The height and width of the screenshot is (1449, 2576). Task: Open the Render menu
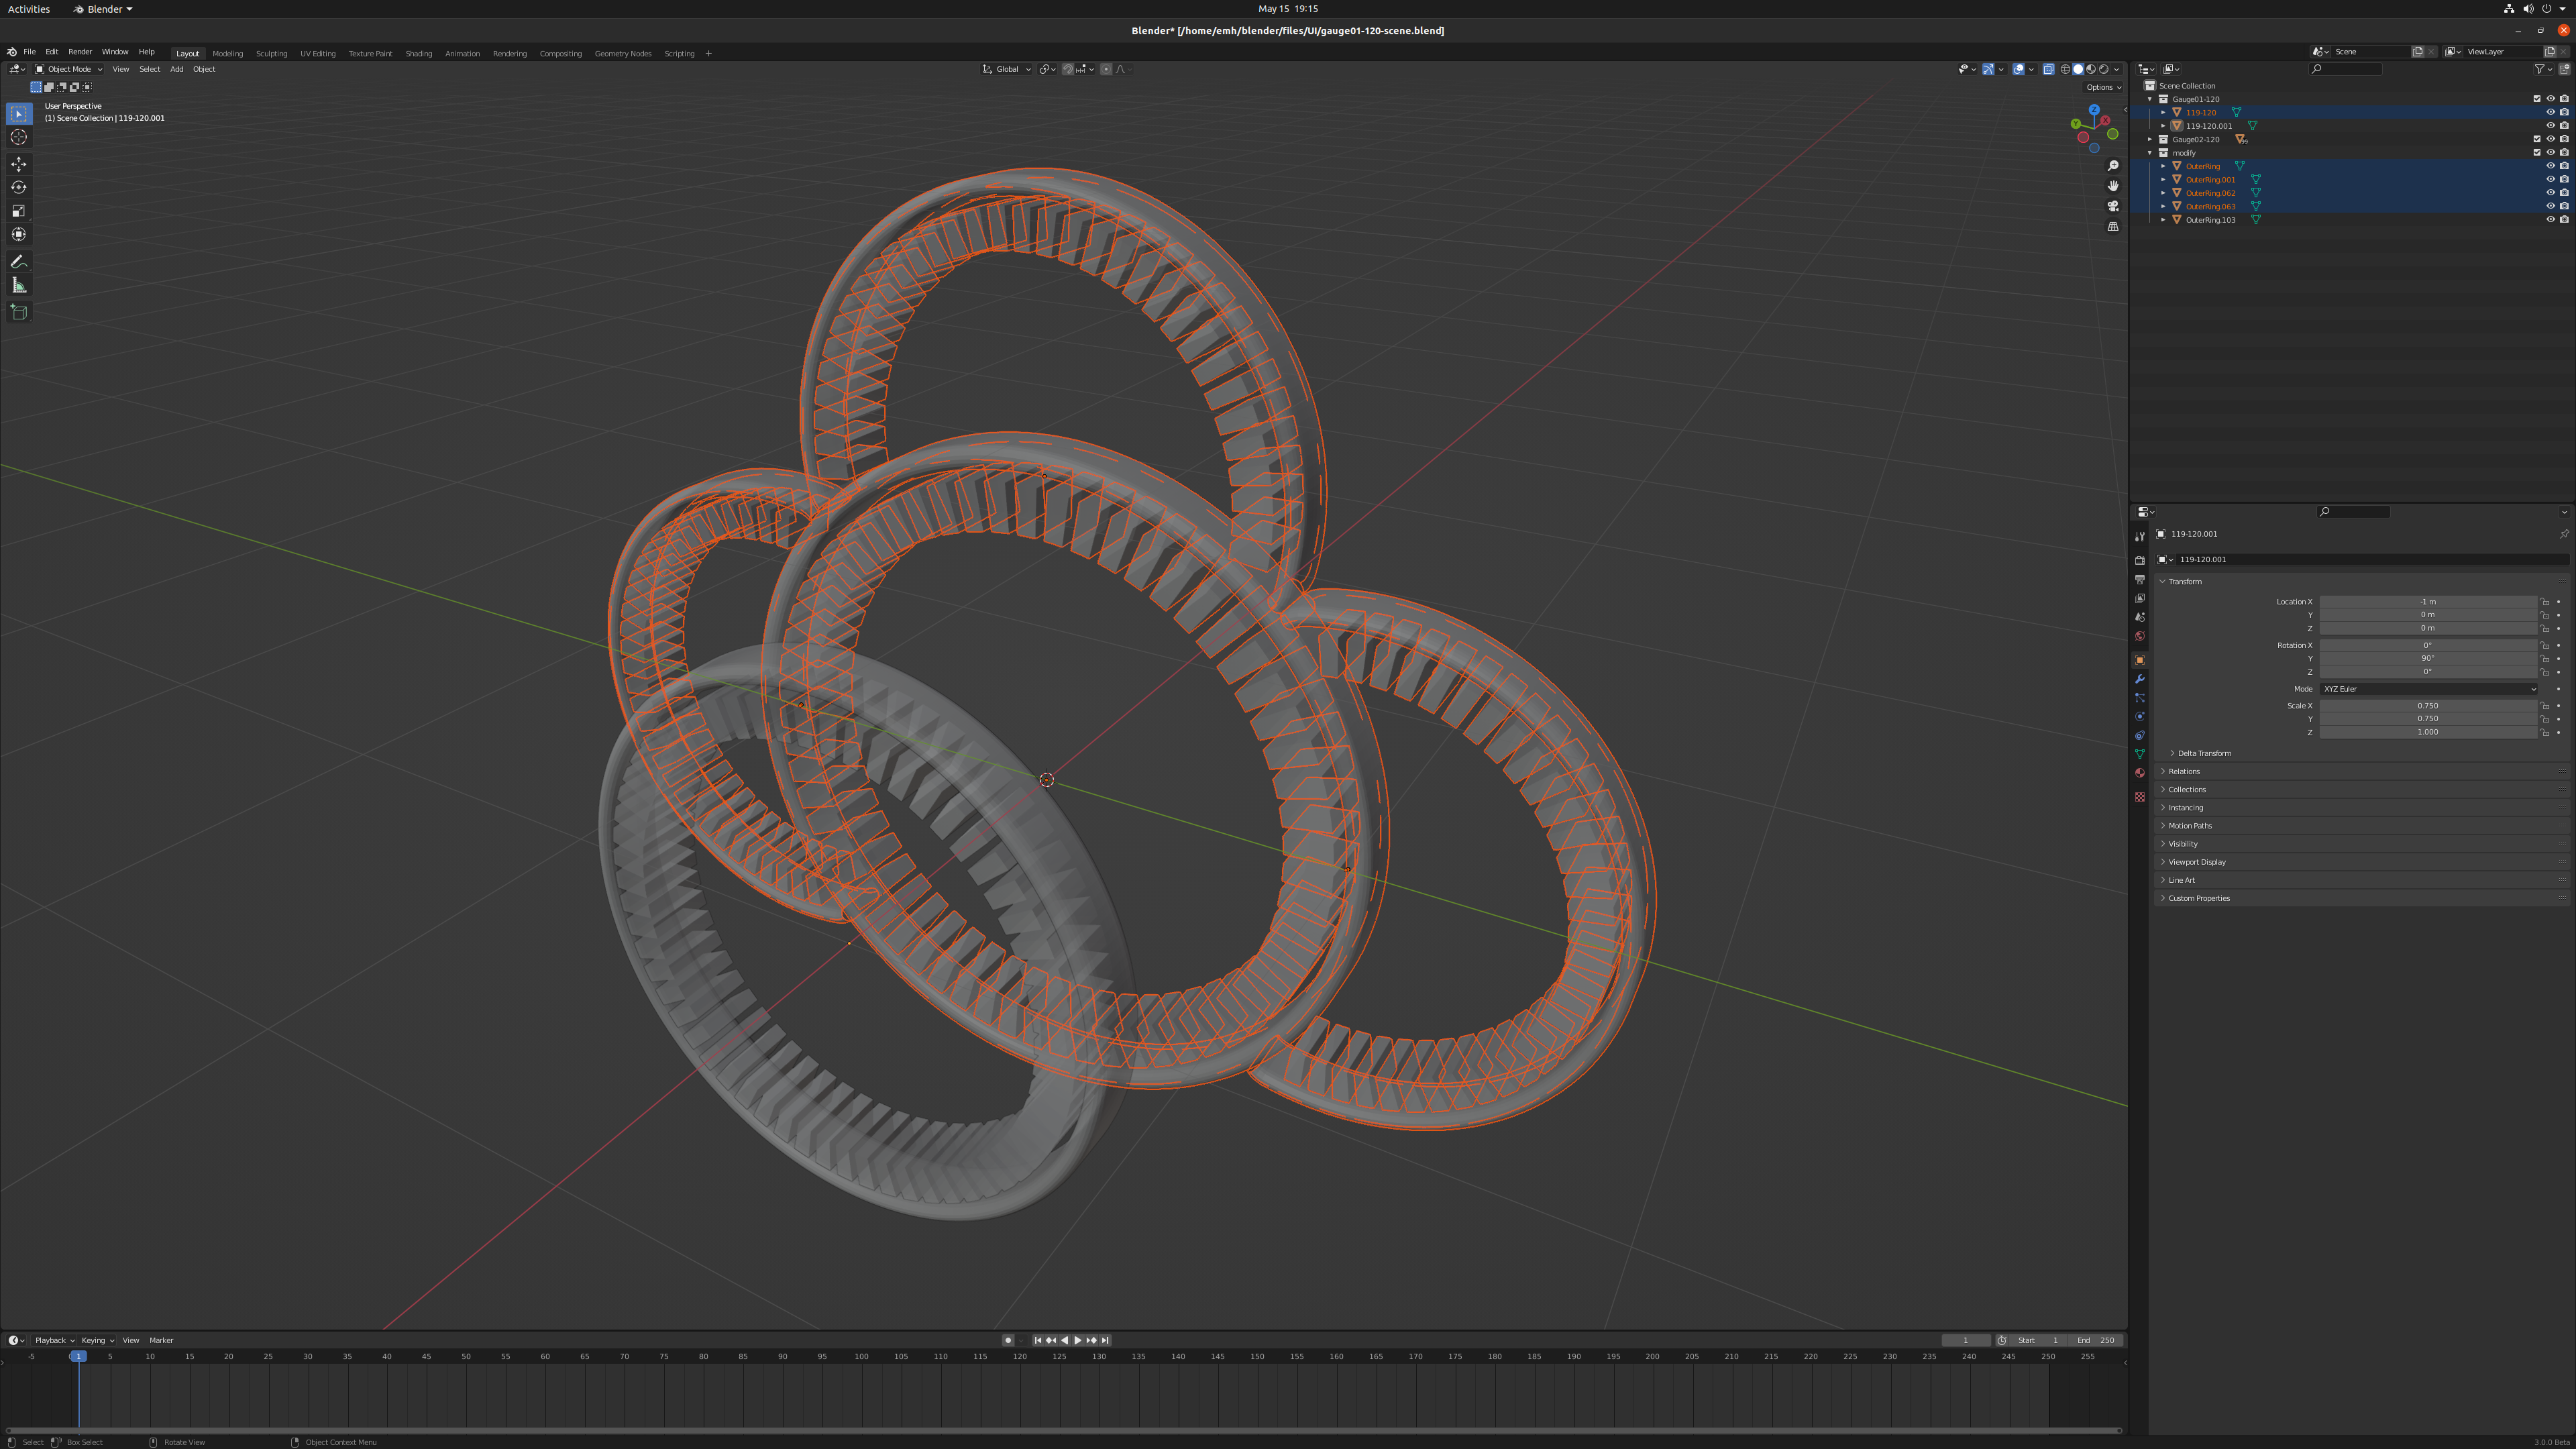[80, 52]
